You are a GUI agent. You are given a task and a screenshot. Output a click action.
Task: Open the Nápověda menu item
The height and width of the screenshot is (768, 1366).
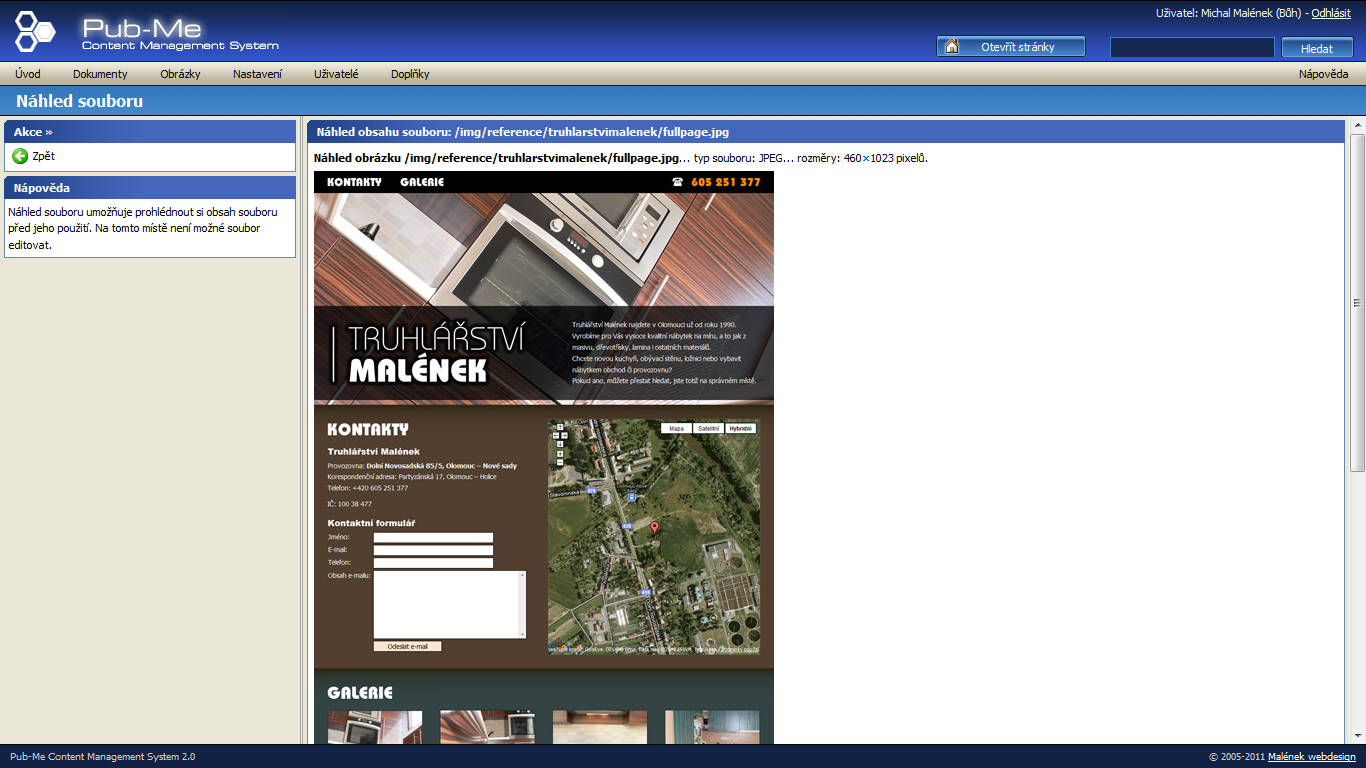click(x=1324, y=74)
